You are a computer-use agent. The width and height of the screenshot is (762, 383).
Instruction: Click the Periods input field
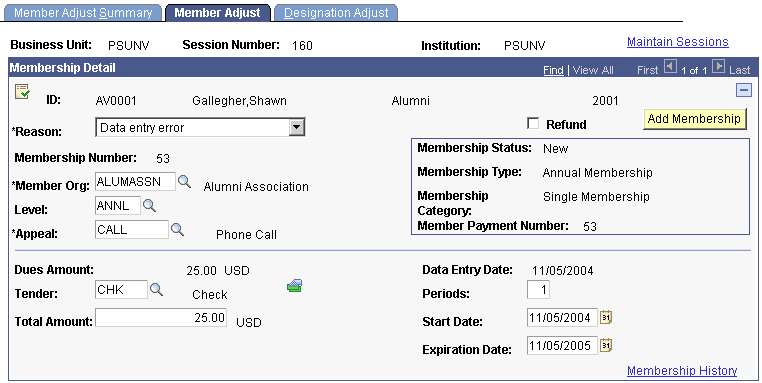(x=538, y=290)
